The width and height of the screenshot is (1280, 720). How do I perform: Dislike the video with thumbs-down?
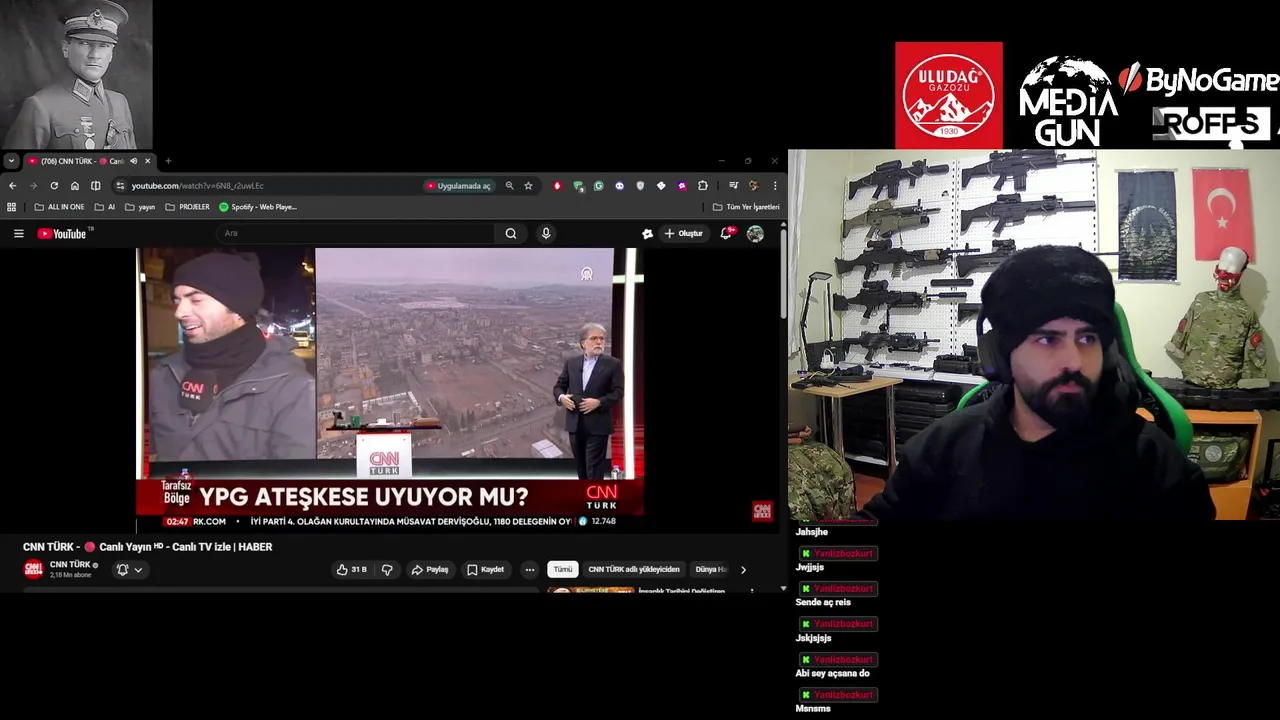pos(387,569)
